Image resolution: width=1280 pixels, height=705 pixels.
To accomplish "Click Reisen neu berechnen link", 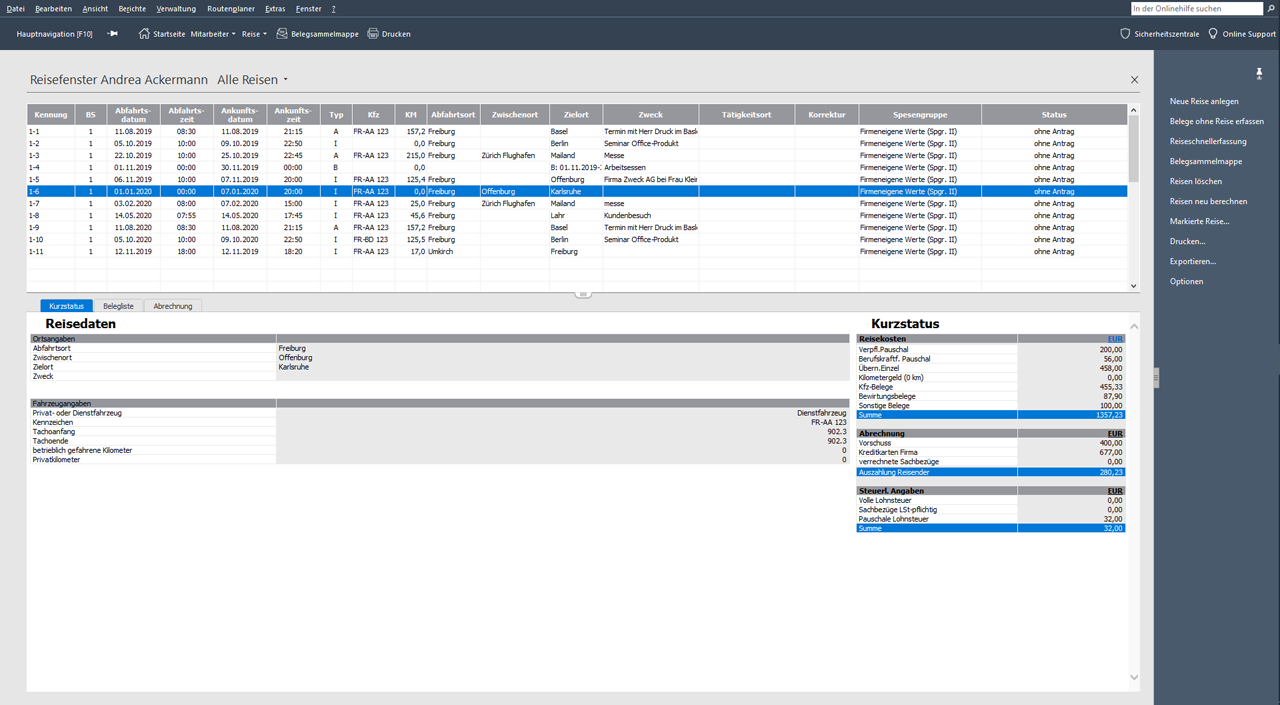I will tap(1208, 201).
